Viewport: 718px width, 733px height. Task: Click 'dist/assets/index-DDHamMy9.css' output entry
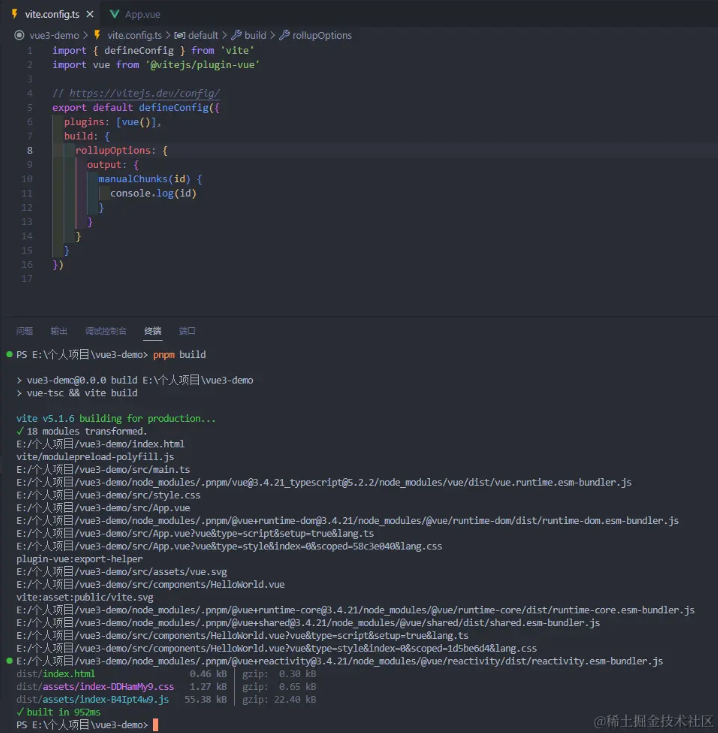tap(95, 687)
